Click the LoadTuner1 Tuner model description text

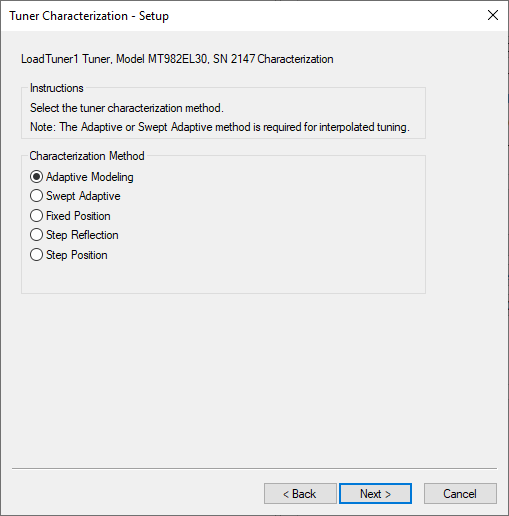[177, 59]
